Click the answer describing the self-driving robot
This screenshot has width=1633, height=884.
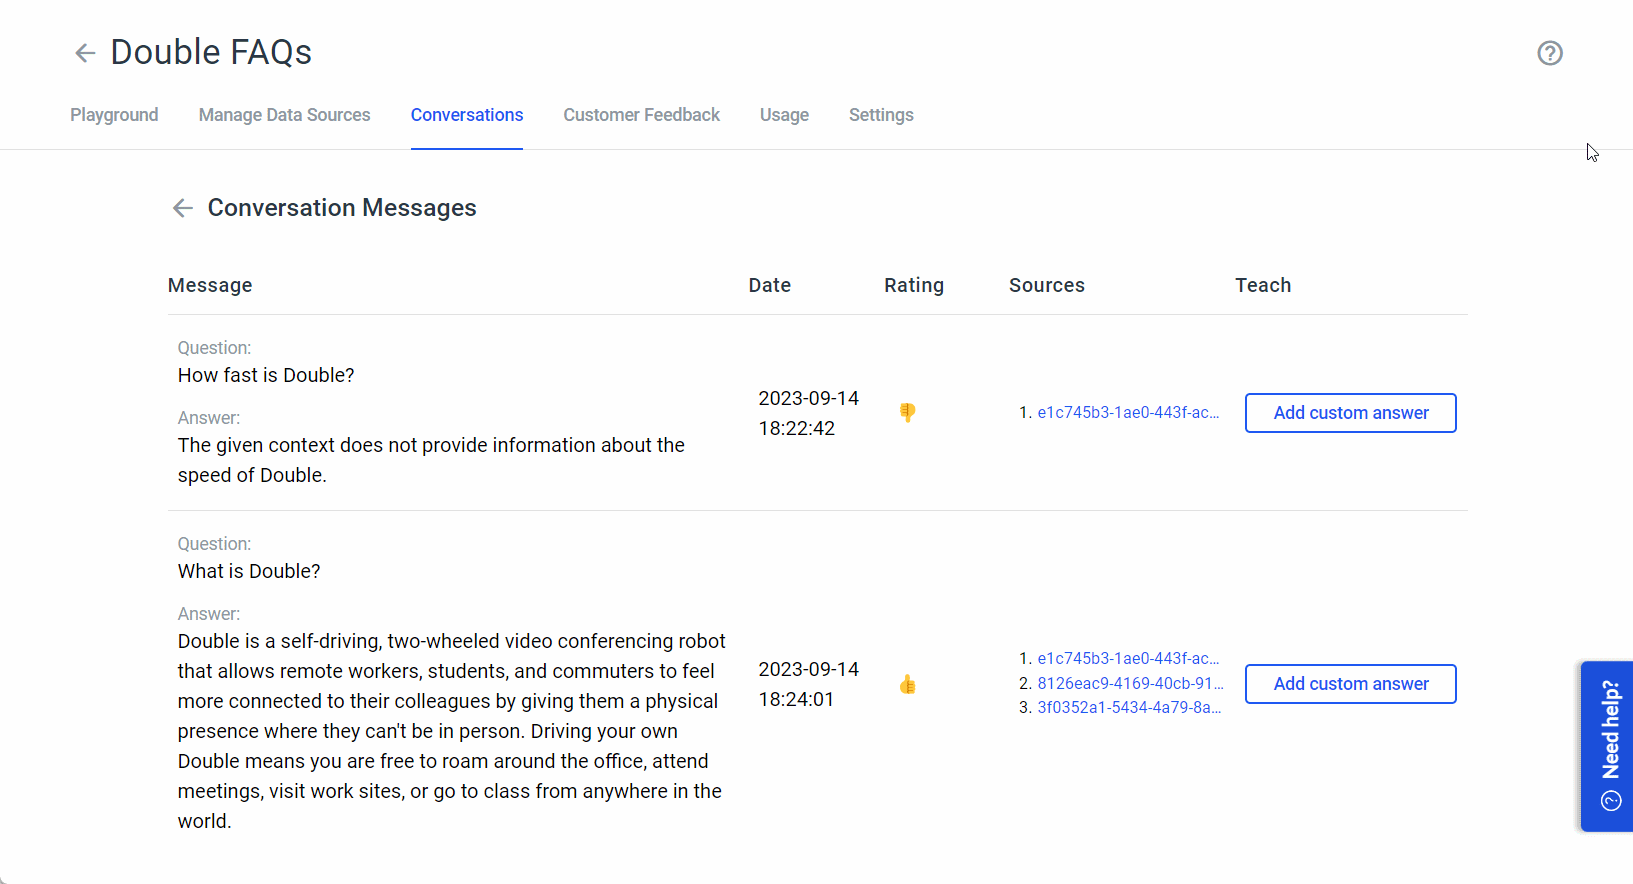coord(452,731)
